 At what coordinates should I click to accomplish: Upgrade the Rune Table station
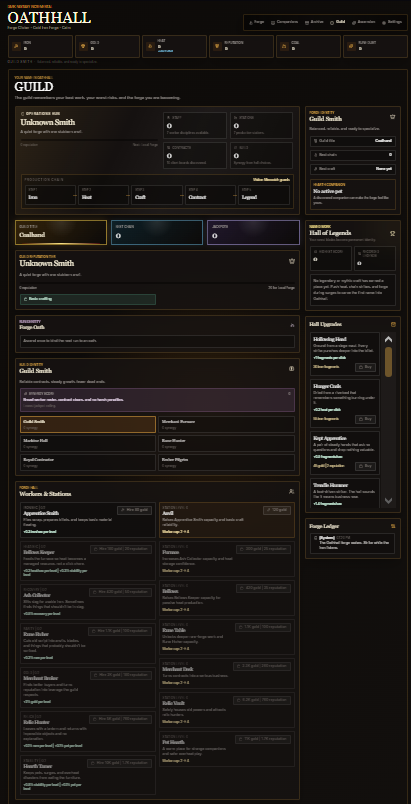tap(263, 627)
